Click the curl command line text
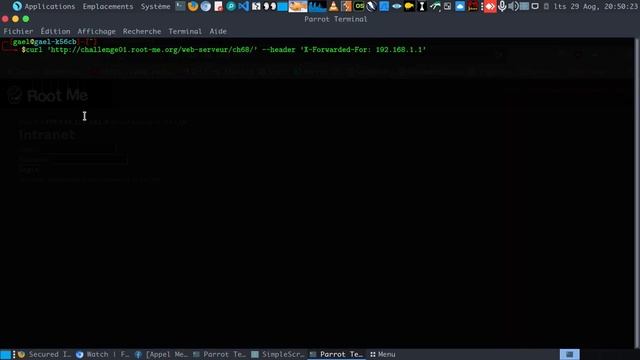 click(x=226, y=50)
